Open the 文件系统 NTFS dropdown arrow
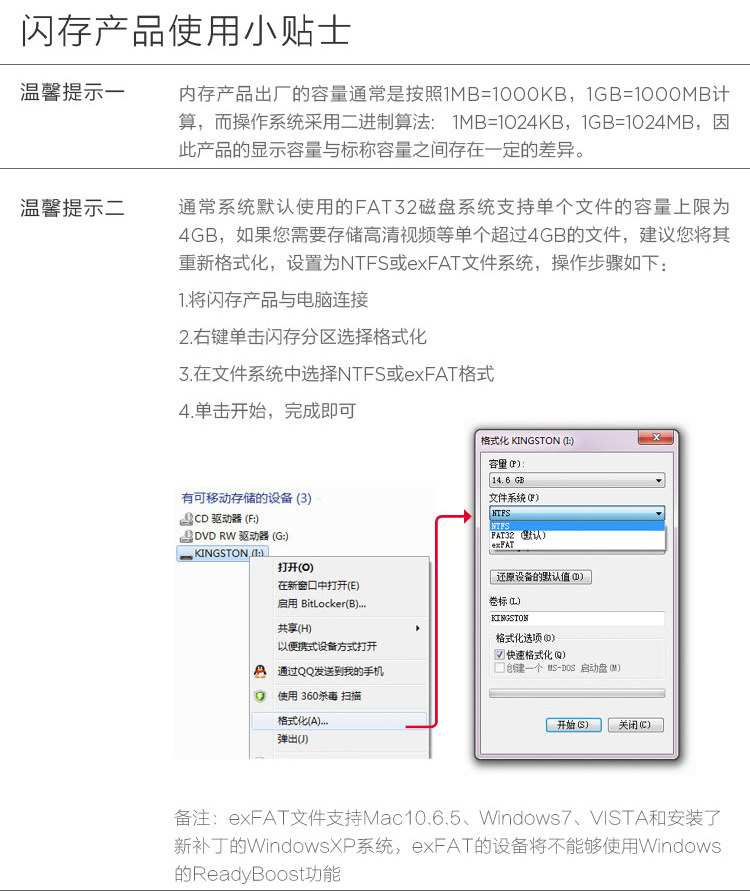This screenshot has width=750, height=894. pos(659,513)
